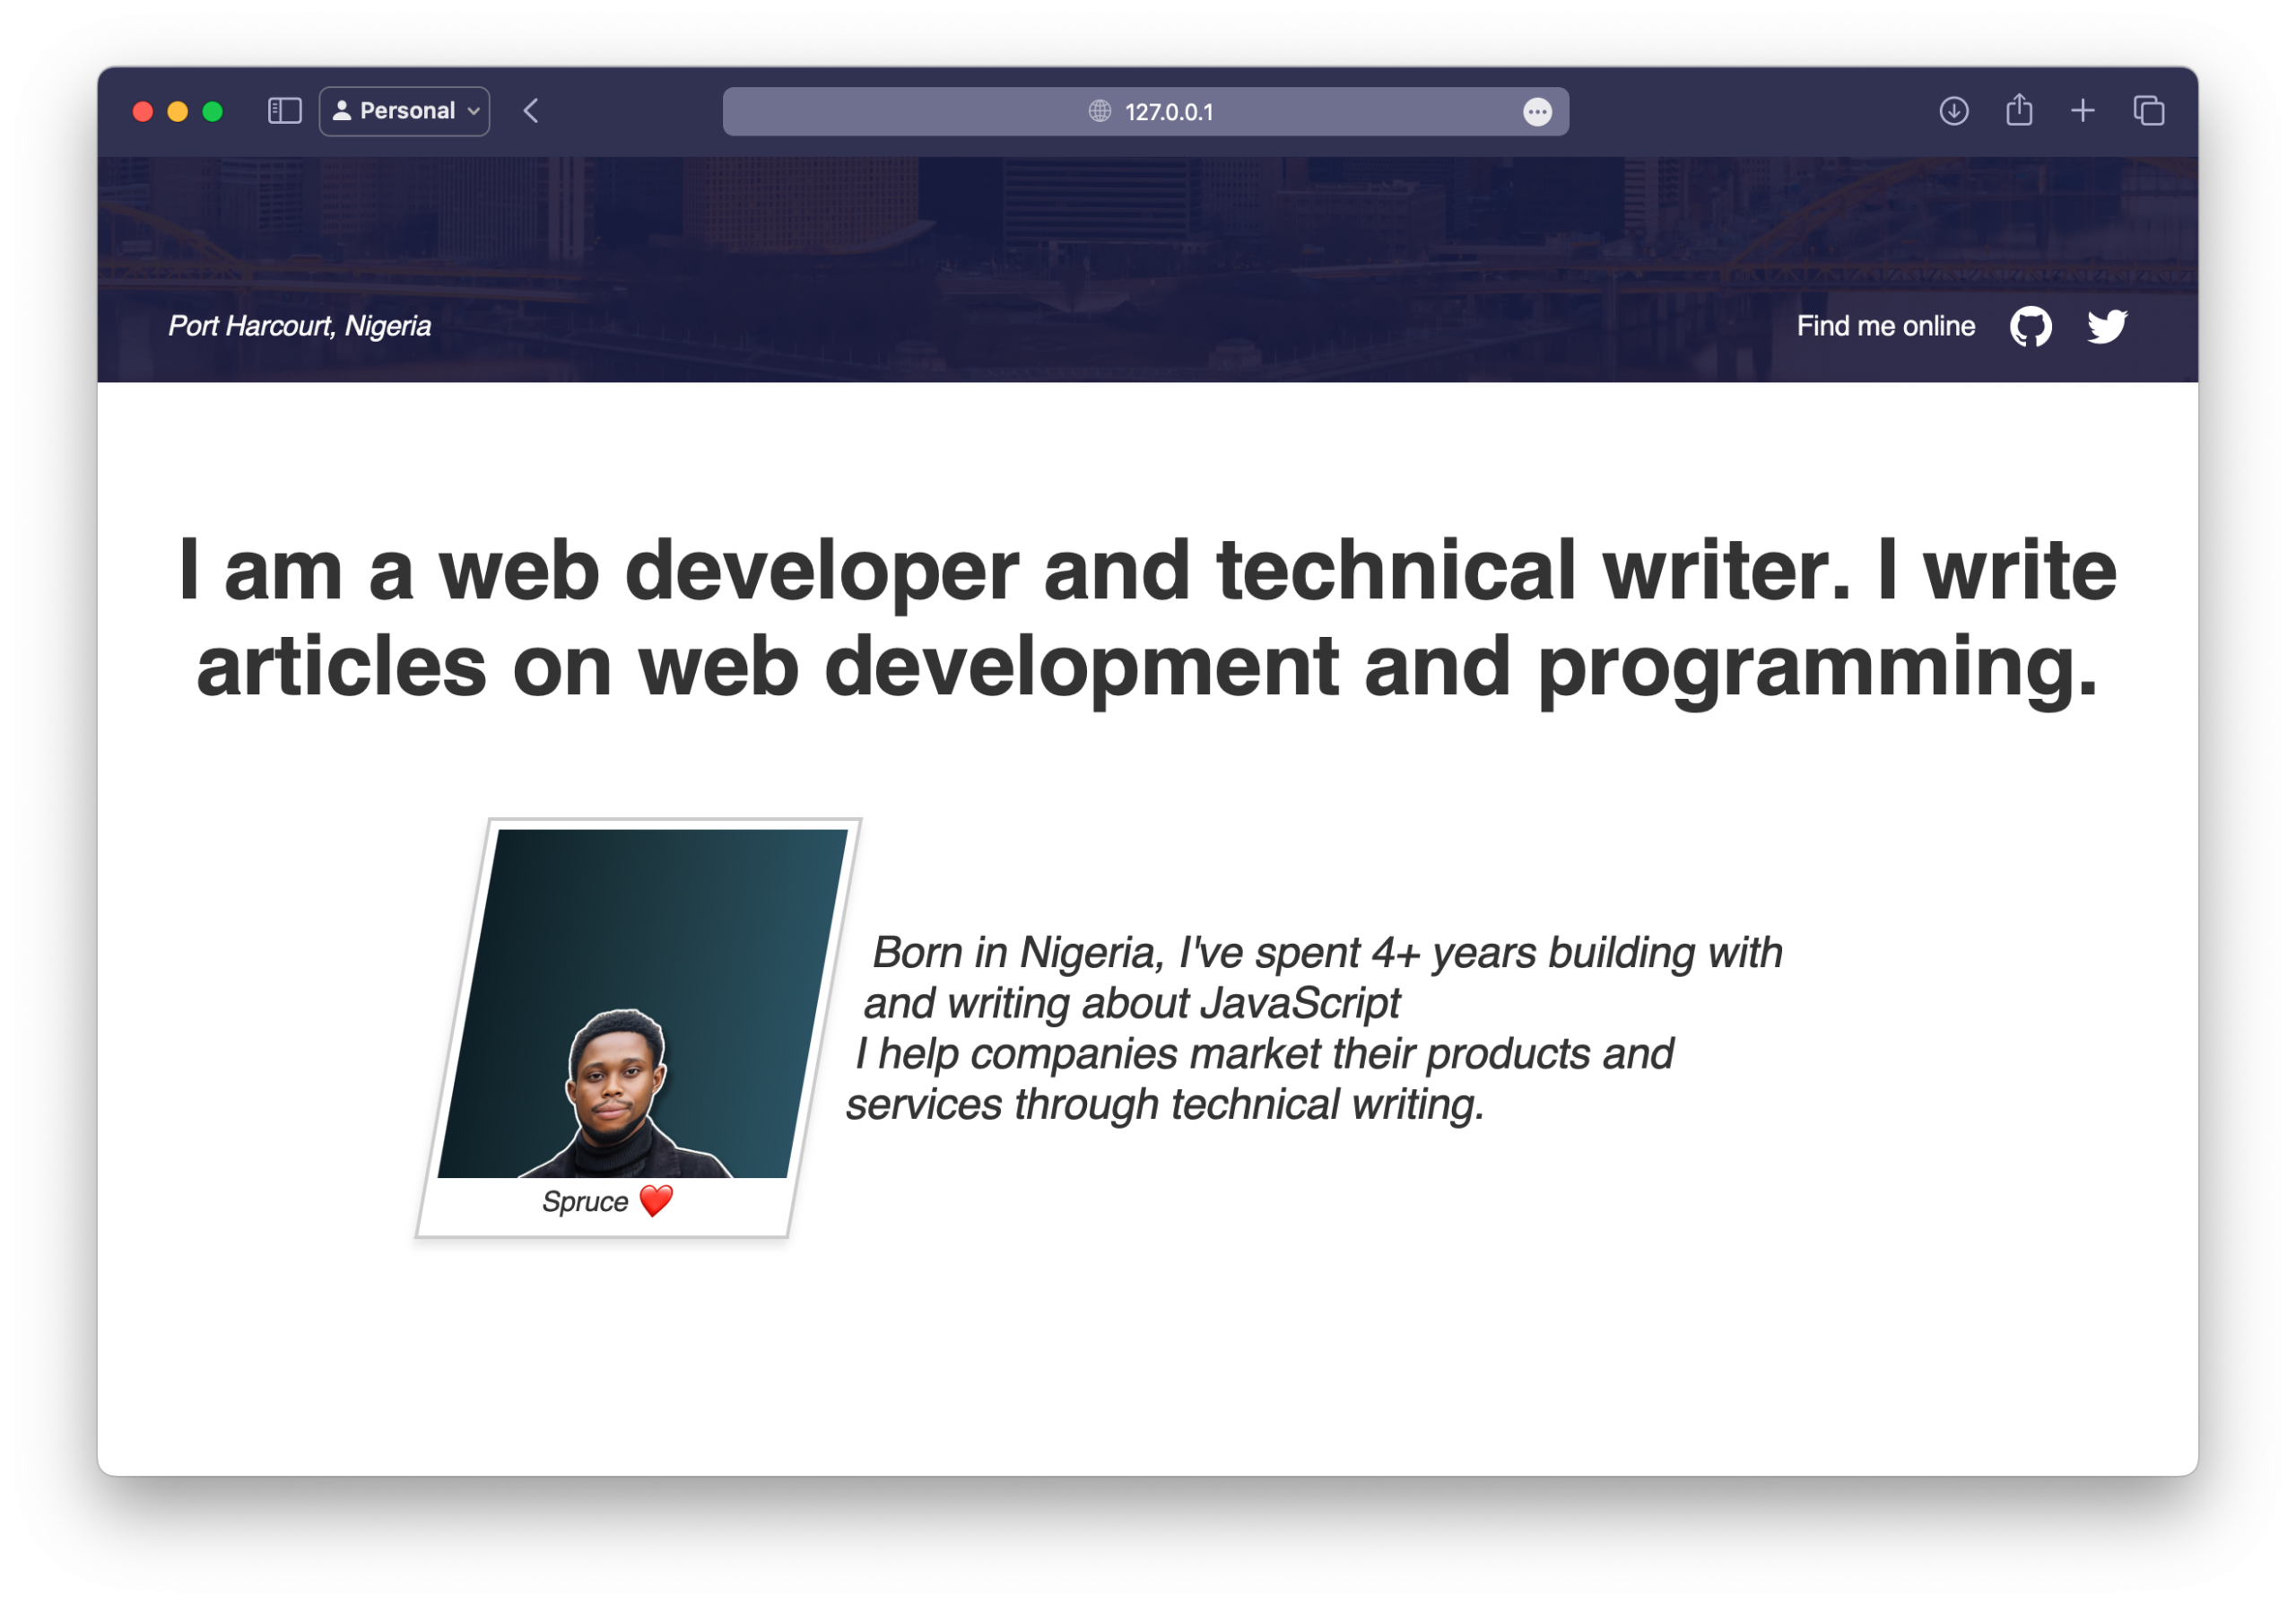2296x1605 pixels.
Task: Expand the Personal profile chevron
Action: point(474,111)
